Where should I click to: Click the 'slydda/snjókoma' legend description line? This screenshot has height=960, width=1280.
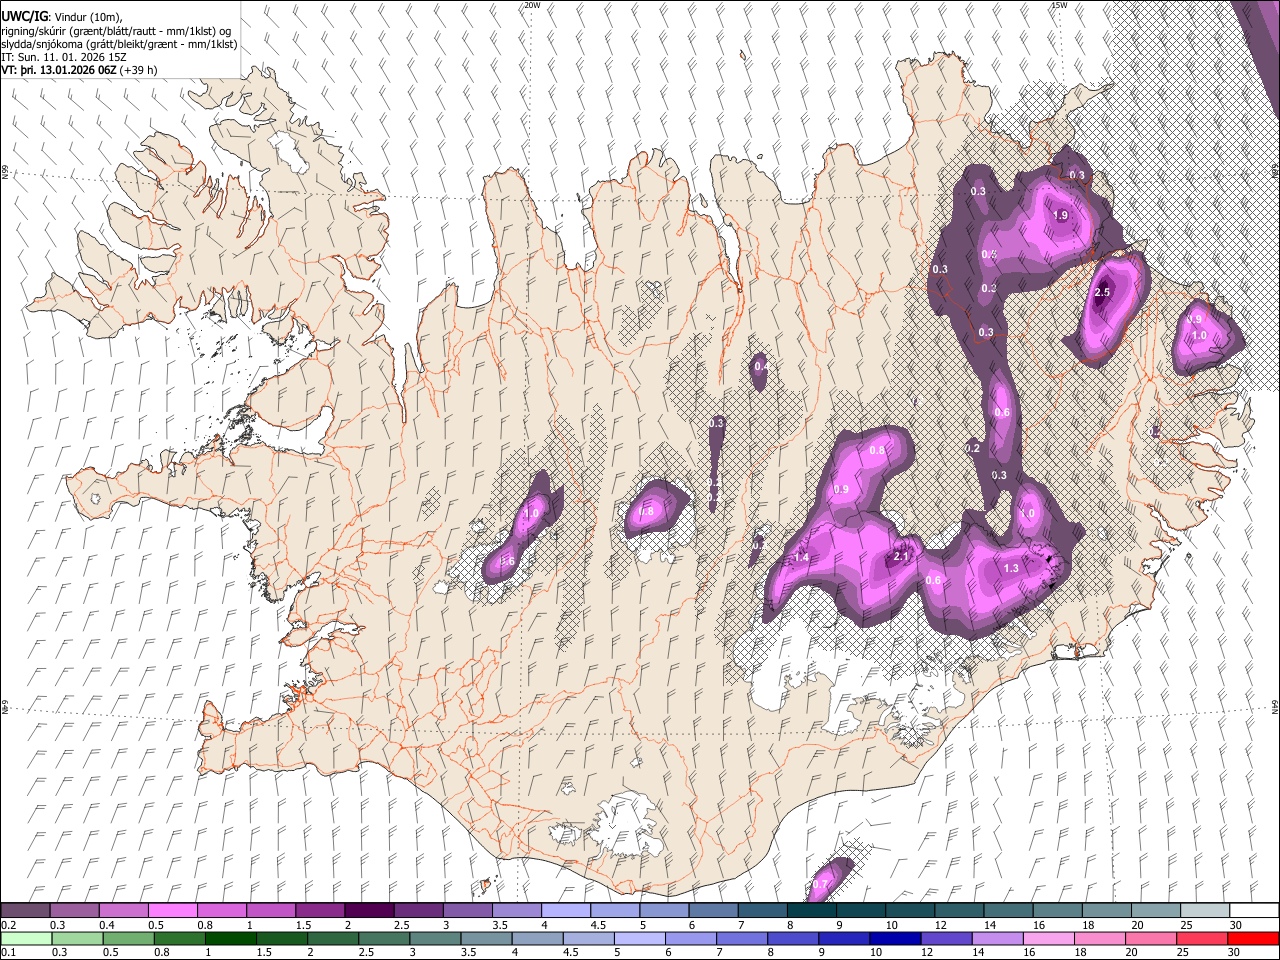[x=119, y=44]
